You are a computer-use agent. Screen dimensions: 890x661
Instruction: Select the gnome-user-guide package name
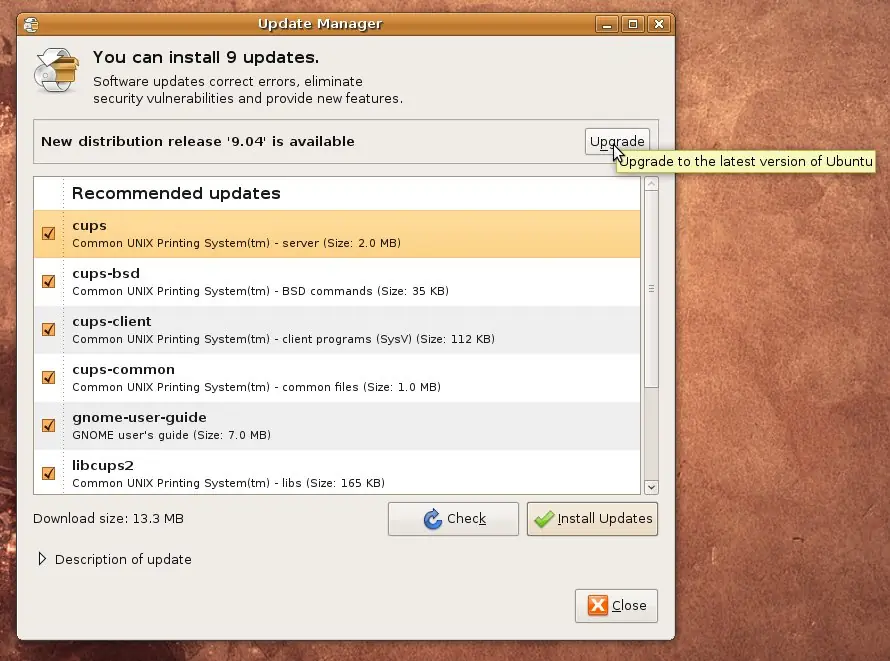click(x=139, y=418)
